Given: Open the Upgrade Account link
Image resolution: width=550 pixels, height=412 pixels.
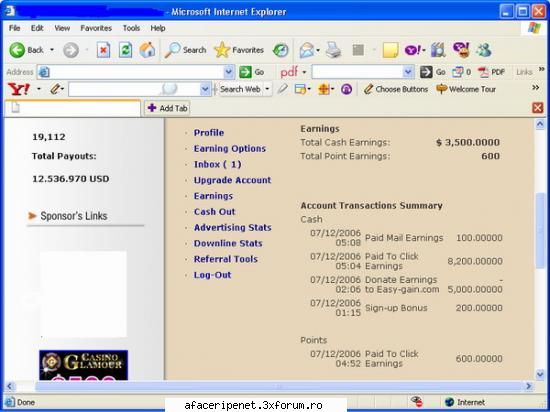Looking at the screenshot, I should [x=232, y=180].
